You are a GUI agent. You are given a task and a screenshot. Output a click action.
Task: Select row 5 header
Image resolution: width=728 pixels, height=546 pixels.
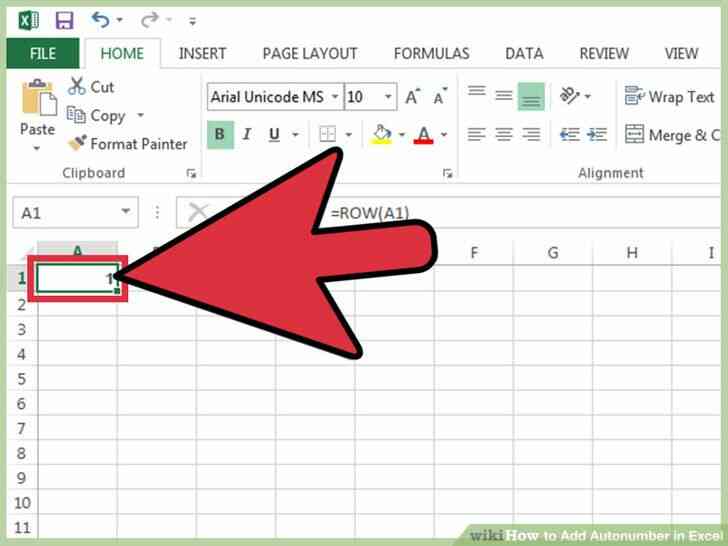click(x=22, y=379)
